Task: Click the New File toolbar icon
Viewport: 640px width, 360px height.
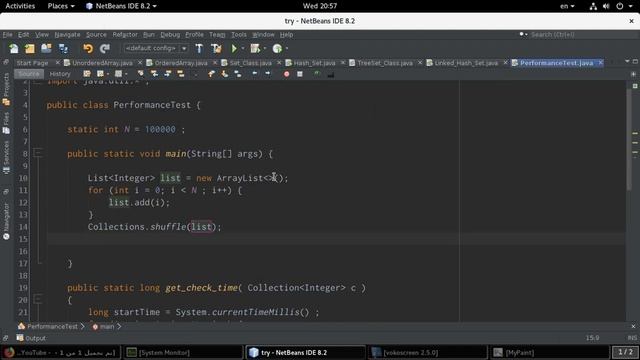Action: 13,49
